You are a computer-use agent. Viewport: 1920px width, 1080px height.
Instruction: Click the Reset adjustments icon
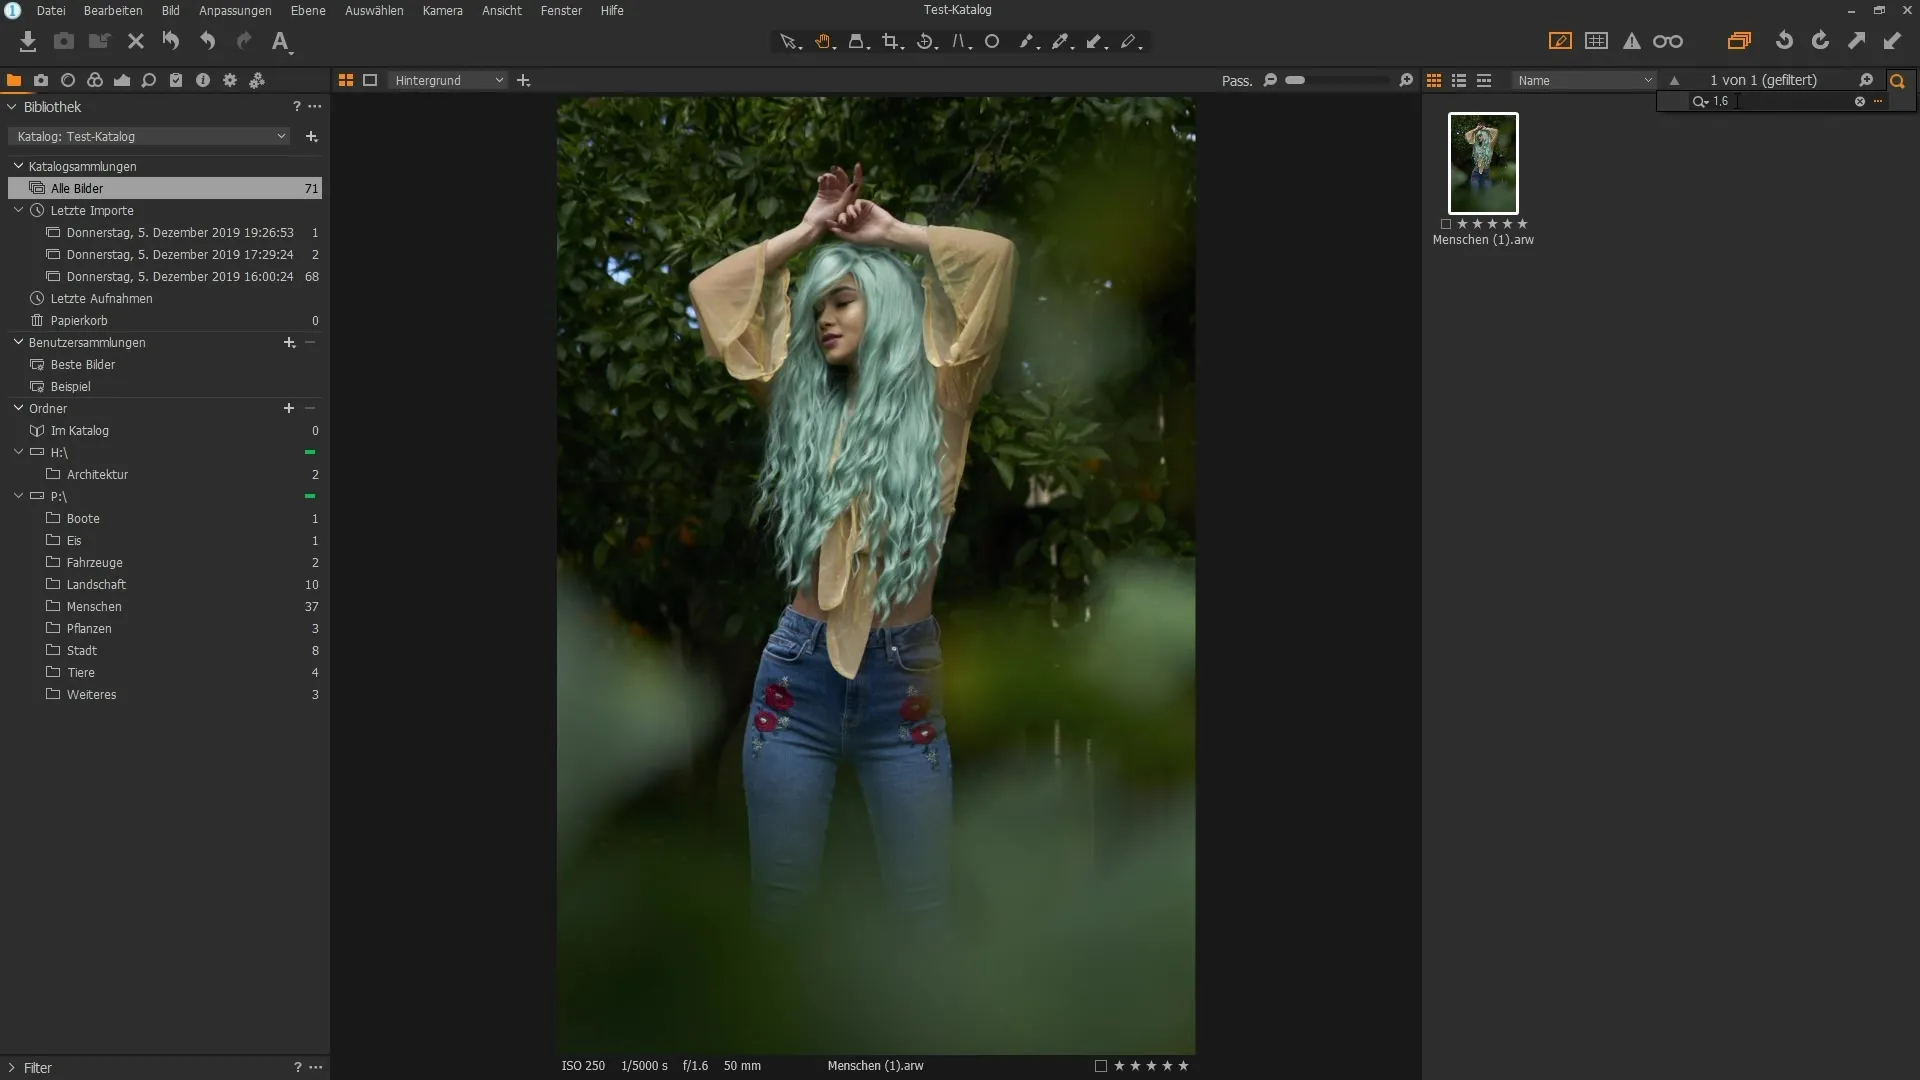pyautogui.click(x=171, y=41)
